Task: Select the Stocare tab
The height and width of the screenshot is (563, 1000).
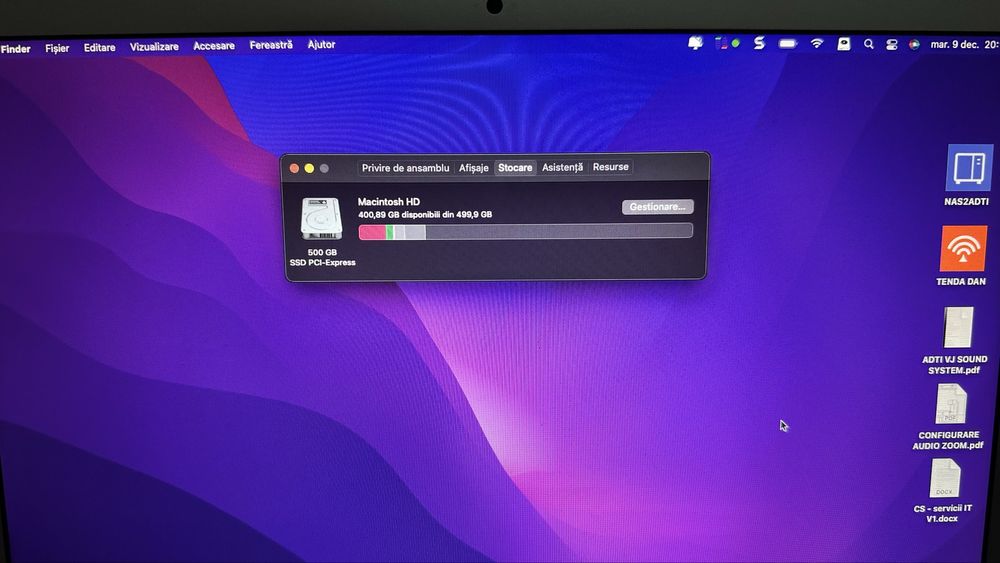Action: [515, 167]
